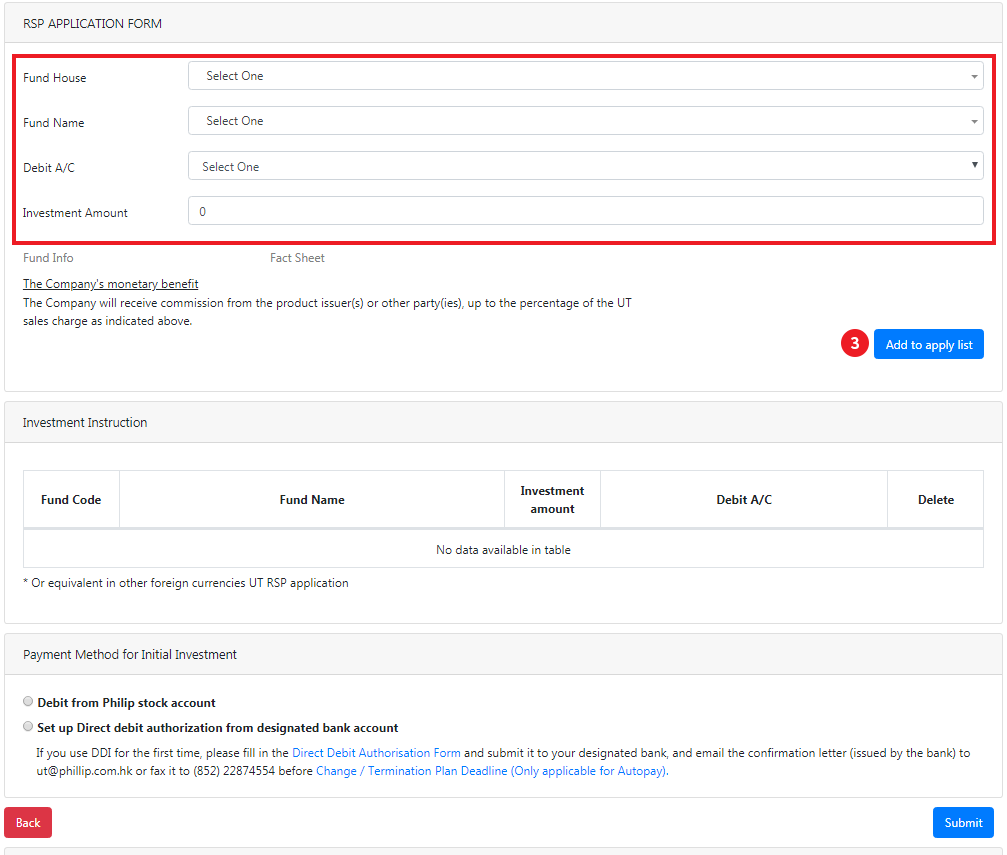The height and width of the screenshot is (855, 1007).
Task: Open the Fact Sheet link
Action: (x=297, y=258)
